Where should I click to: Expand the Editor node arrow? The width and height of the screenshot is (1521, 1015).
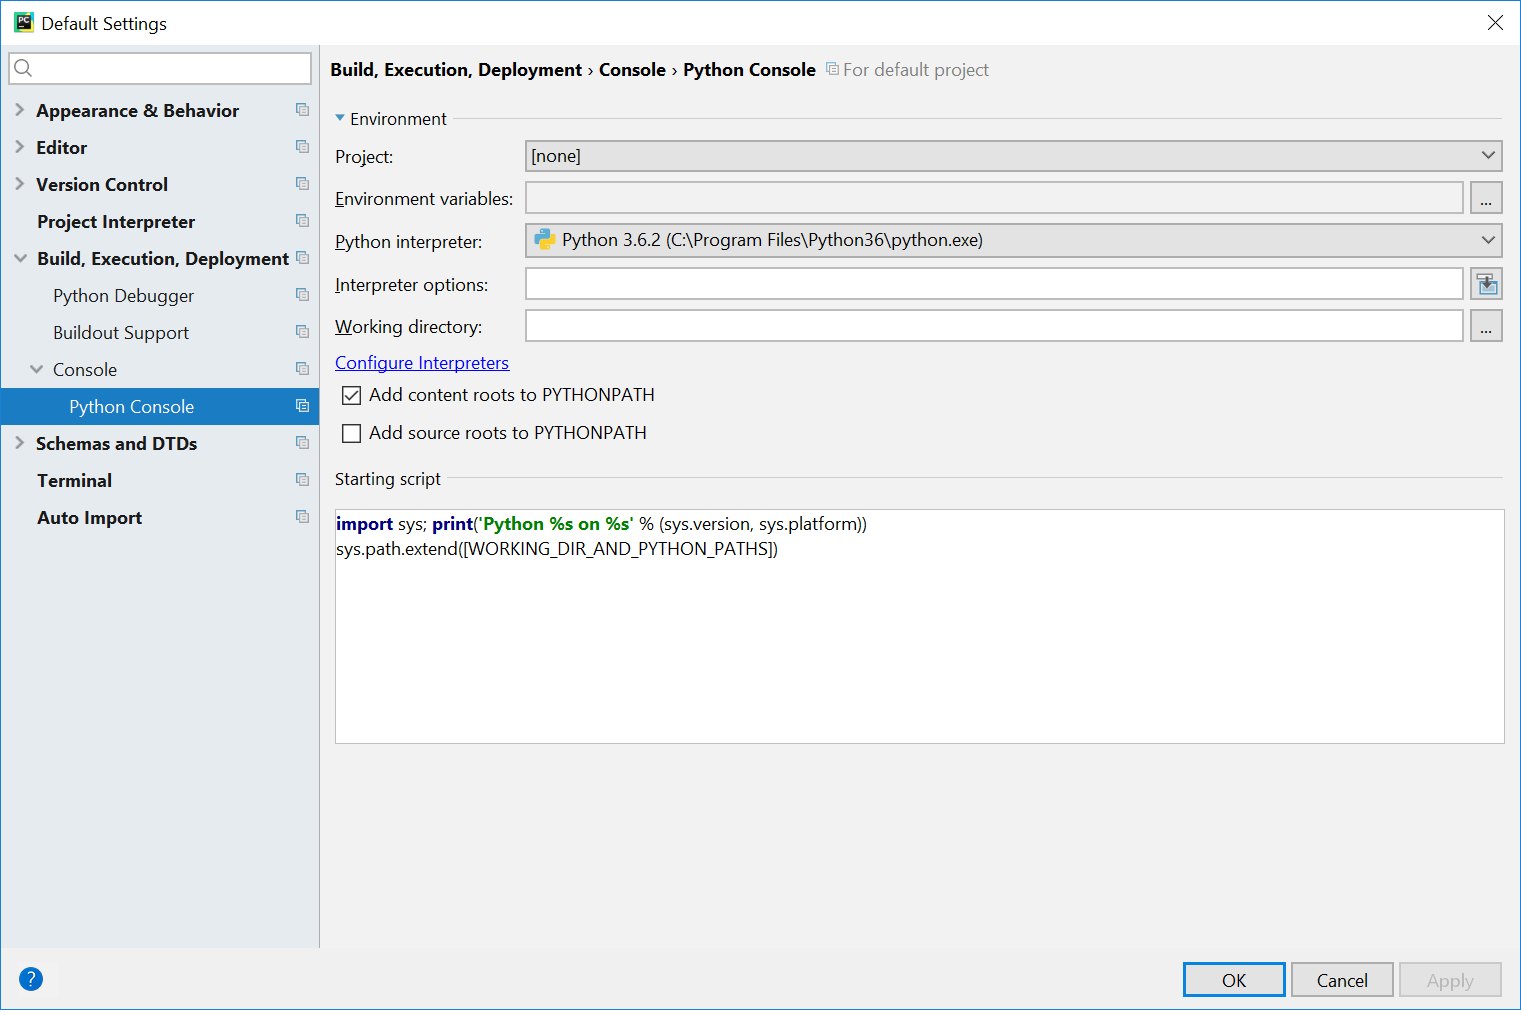click(x=19, y=147)
